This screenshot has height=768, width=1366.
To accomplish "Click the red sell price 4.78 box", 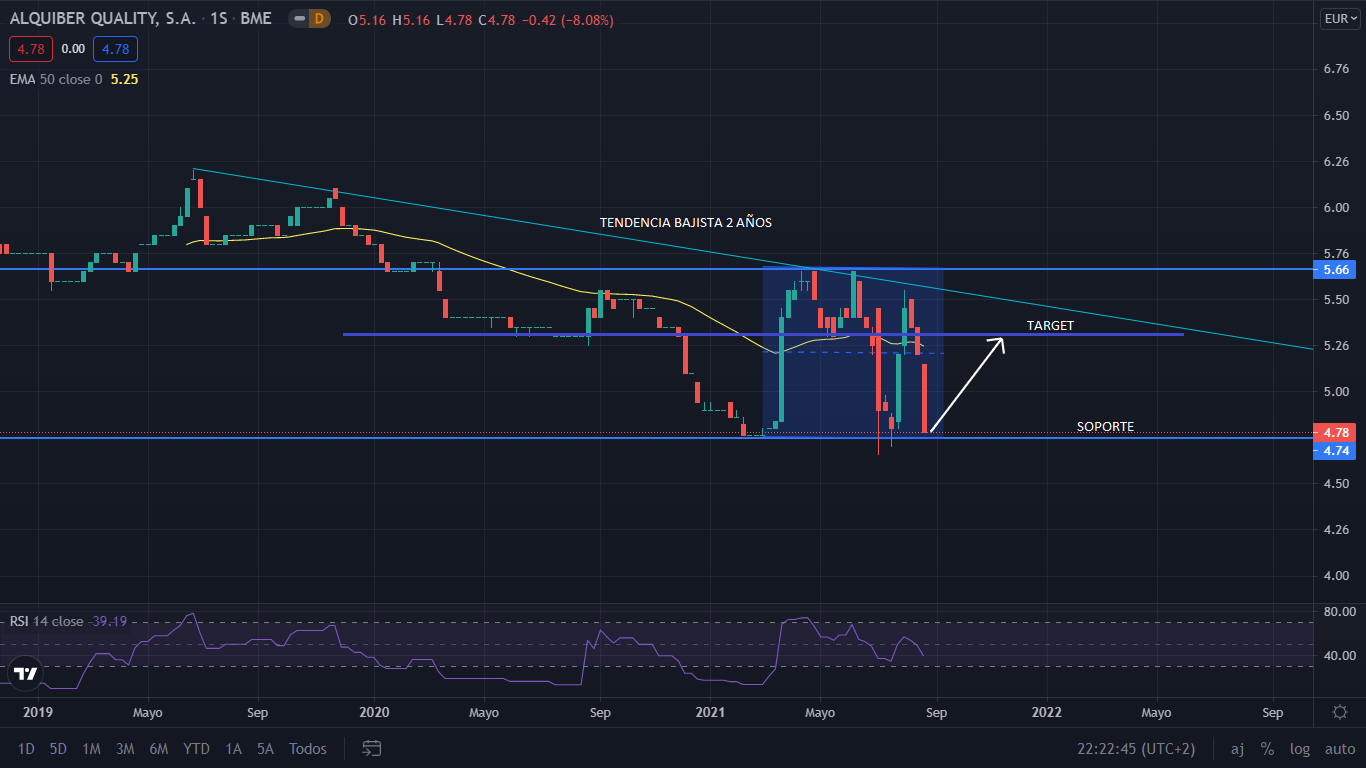I will (23, 48).
